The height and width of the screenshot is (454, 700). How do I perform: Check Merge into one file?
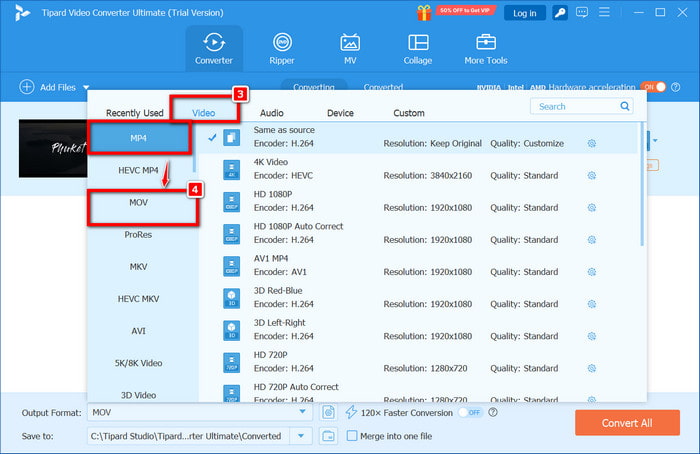(352, 436)
